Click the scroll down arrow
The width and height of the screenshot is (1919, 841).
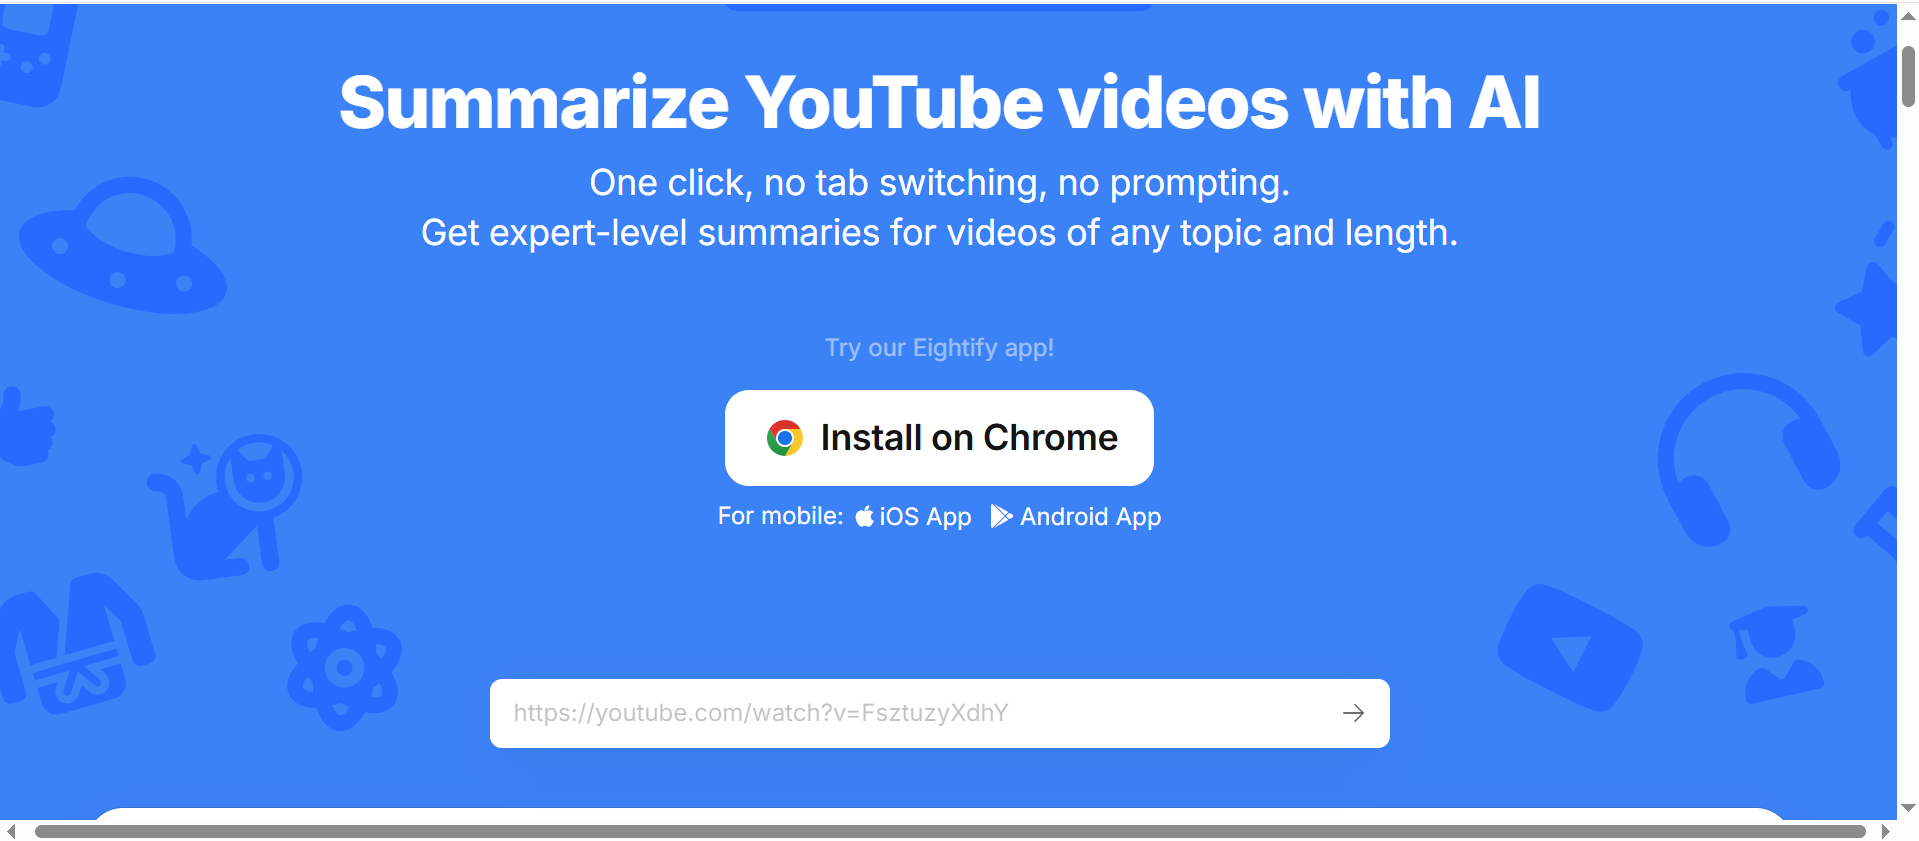pos(1908,808)
